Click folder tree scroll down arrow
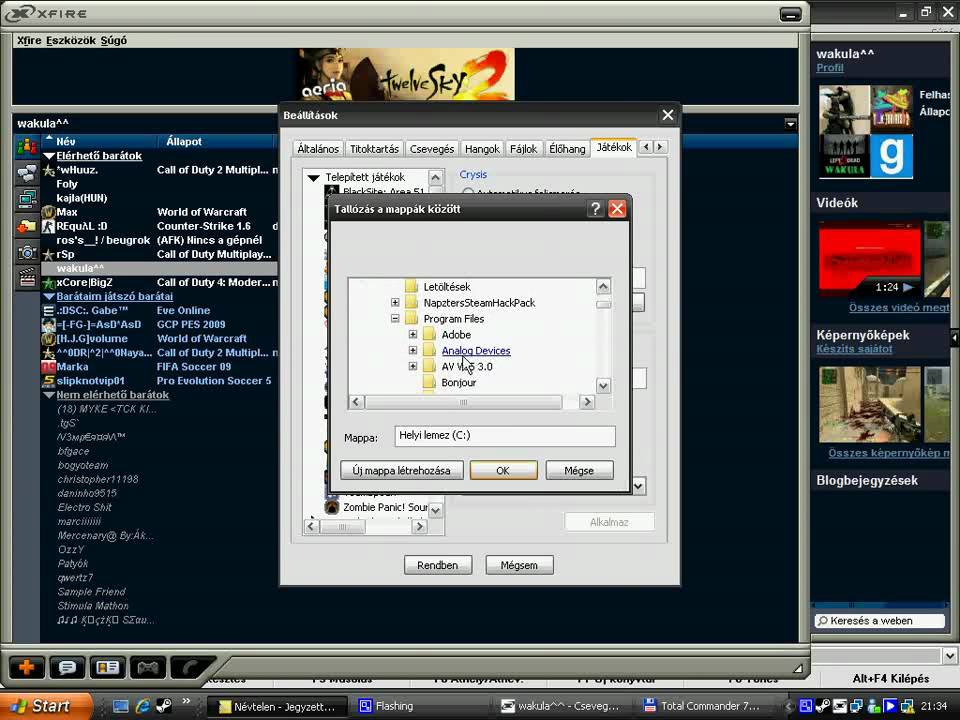This screenshot has height=720, width=960. pyautogui.click(x=603, y=386)
